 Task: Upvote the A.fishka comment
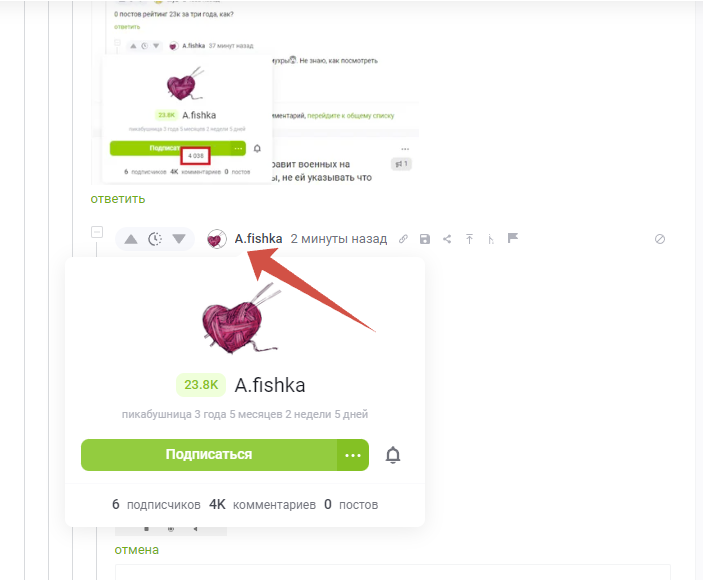click(x=130, y=239)
